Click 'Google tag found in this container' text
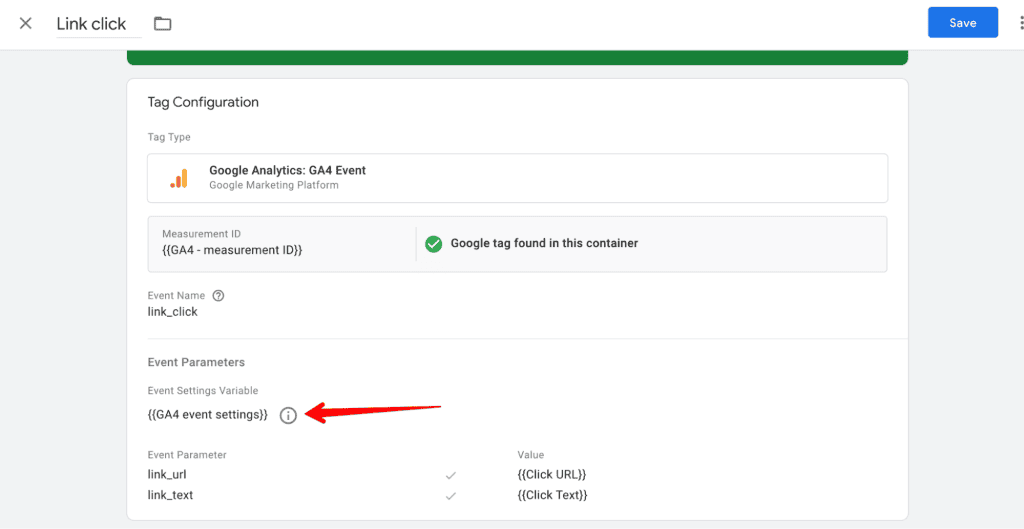1024x529 pixels. pyautogui.click(x=544, y=244)
